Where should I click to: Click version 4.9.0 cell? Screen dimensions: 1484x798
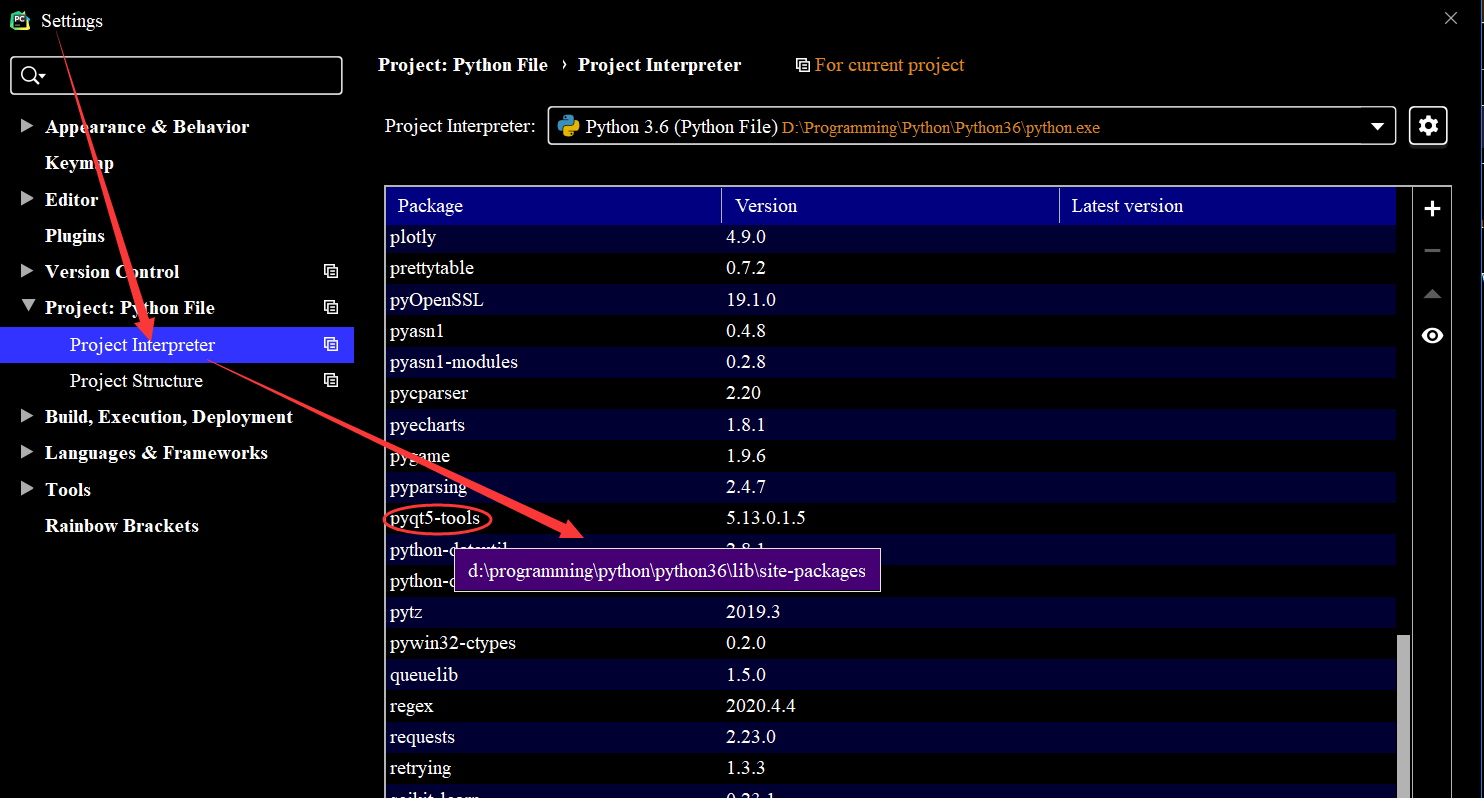click(x=745, y=237)
